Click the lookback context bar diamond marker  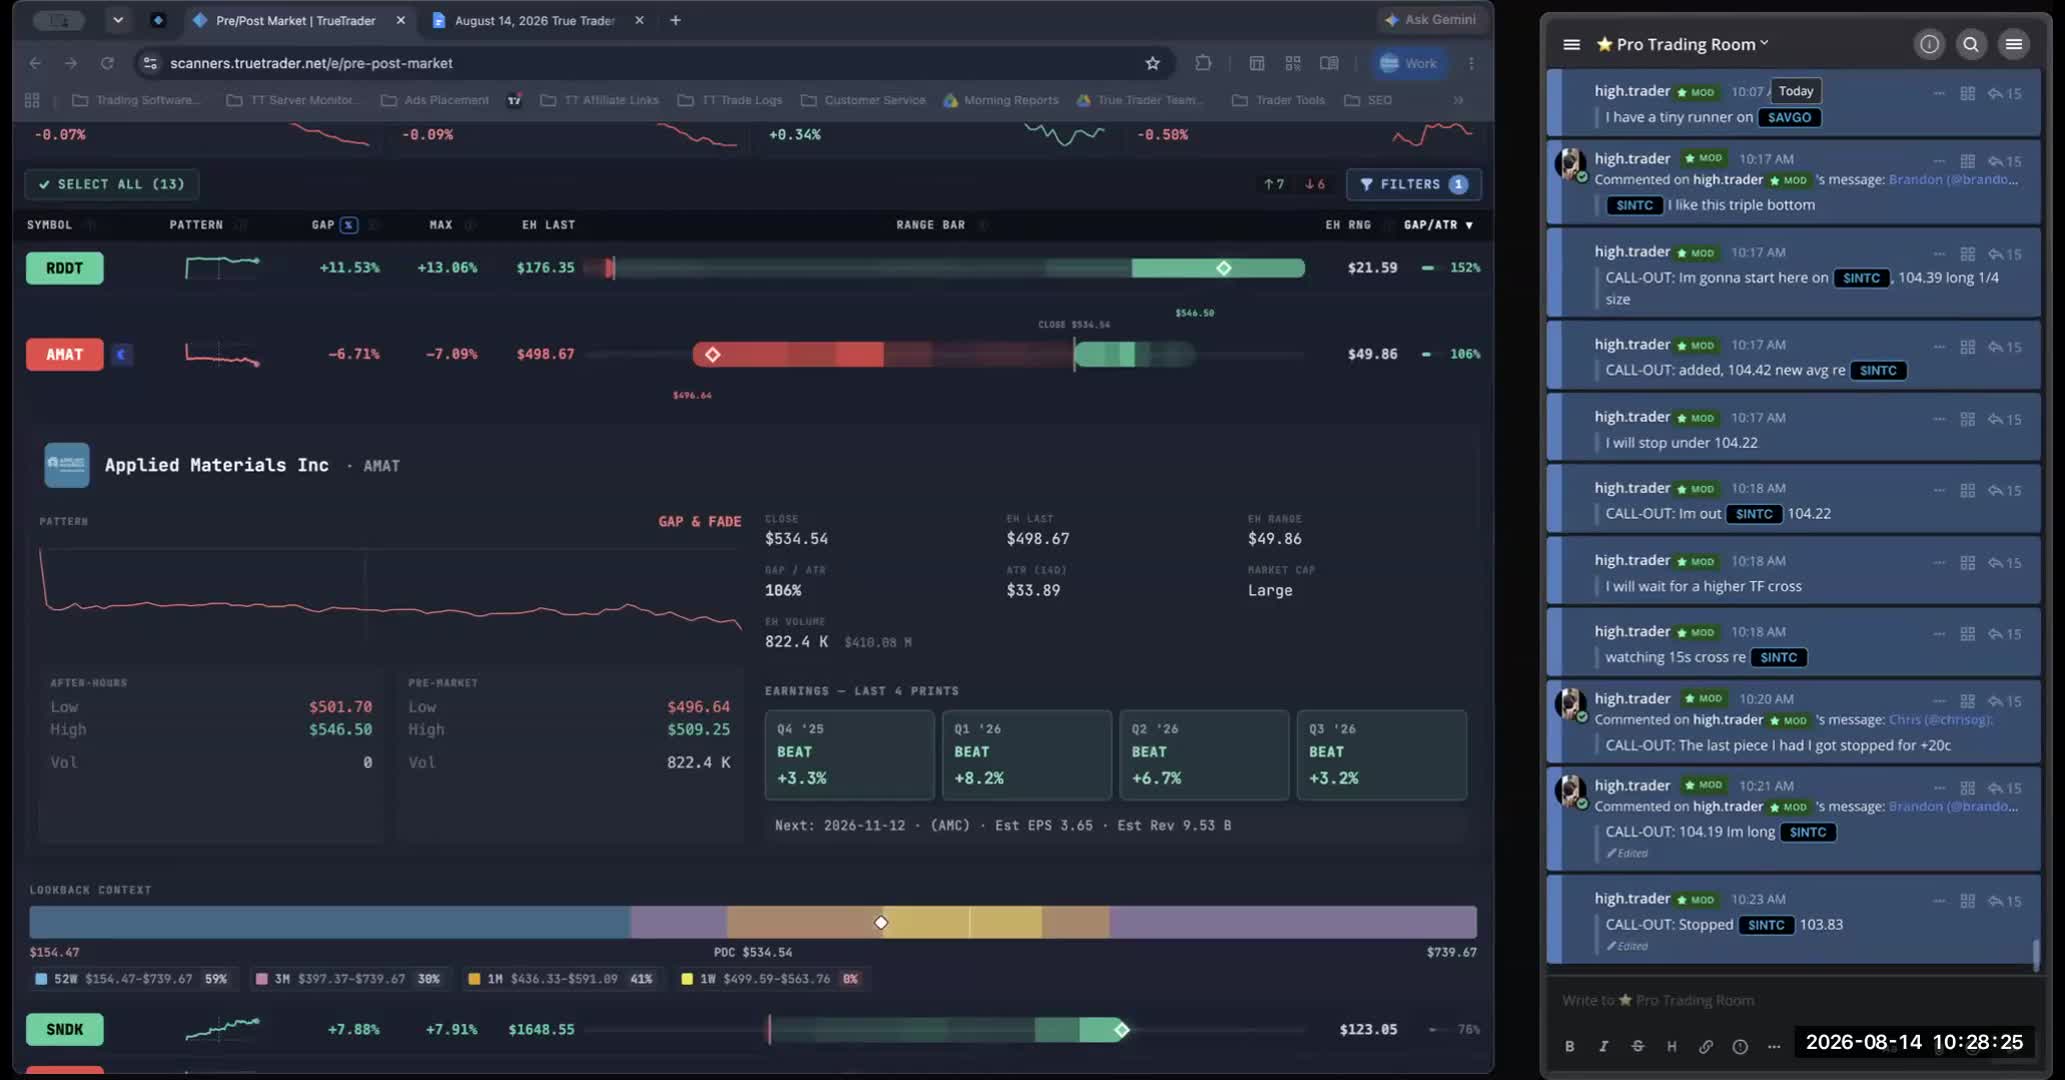881,922
